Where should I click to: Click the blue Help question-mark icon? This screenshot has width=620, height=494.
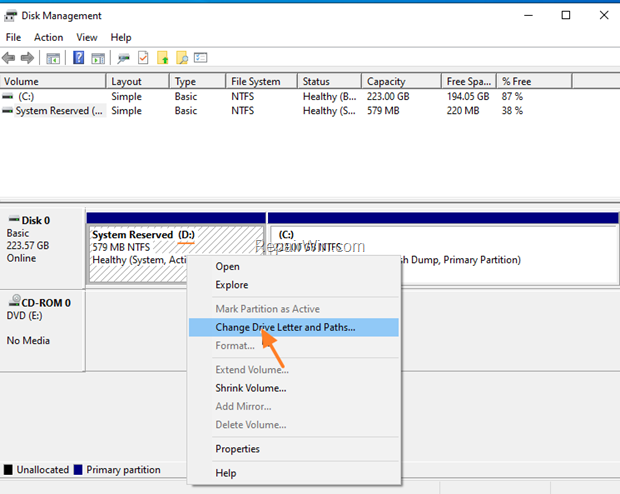coord(79,58)
